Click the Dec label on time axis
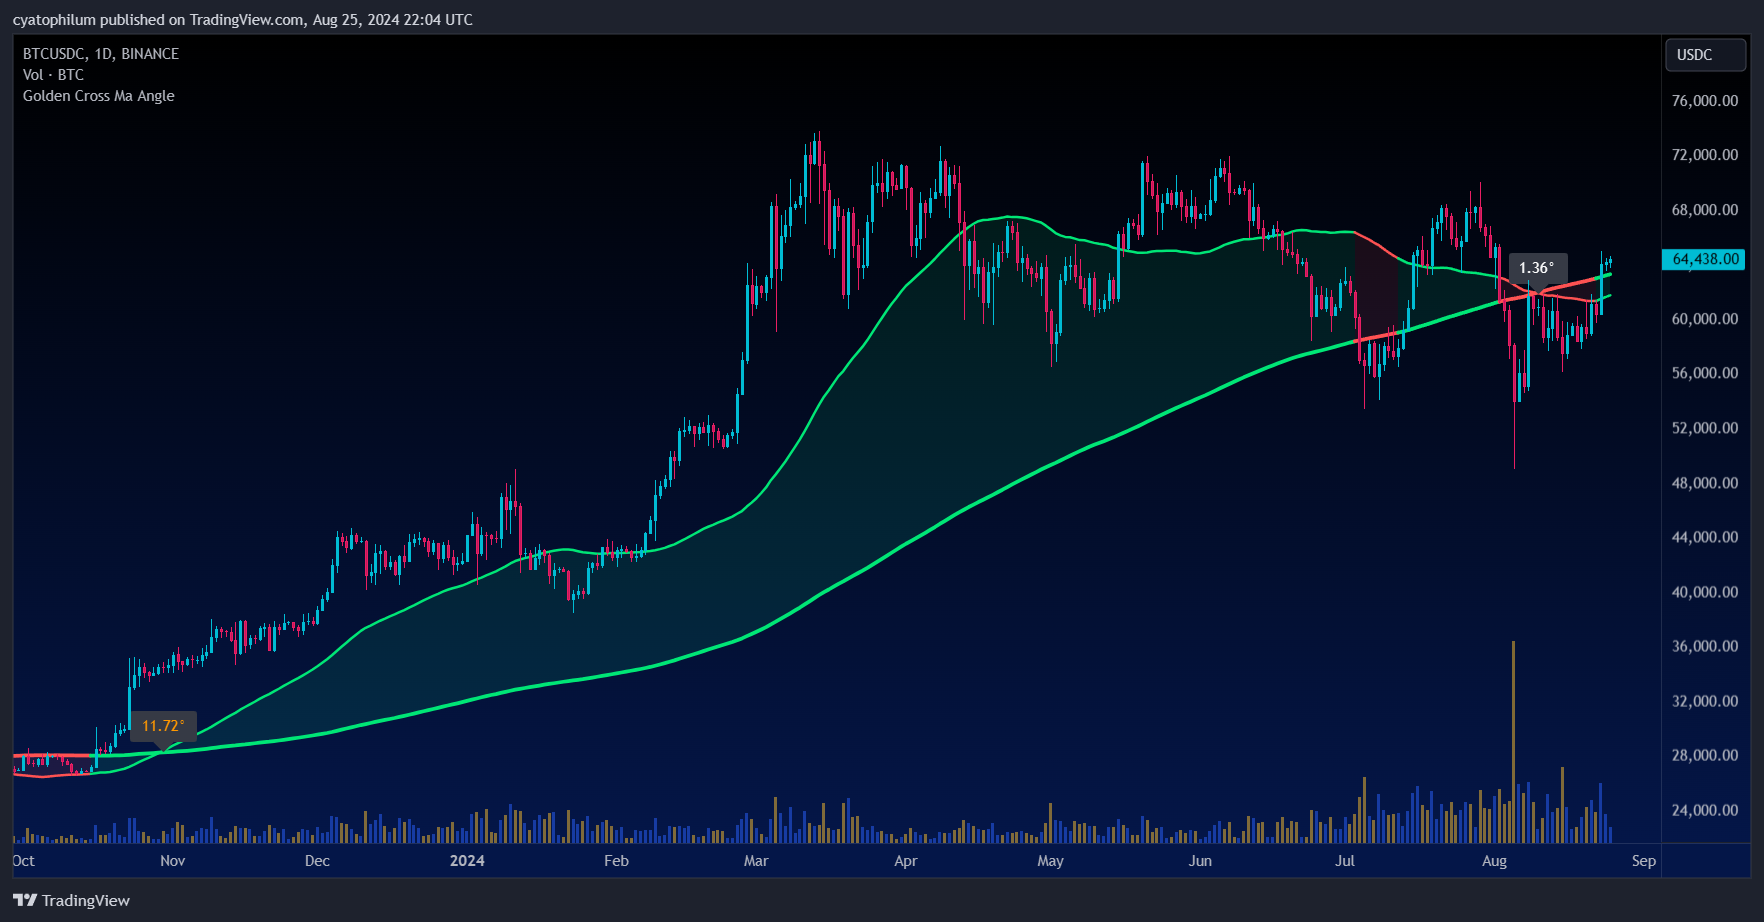Screen dimensions: 1764x922 pos(317,861)
